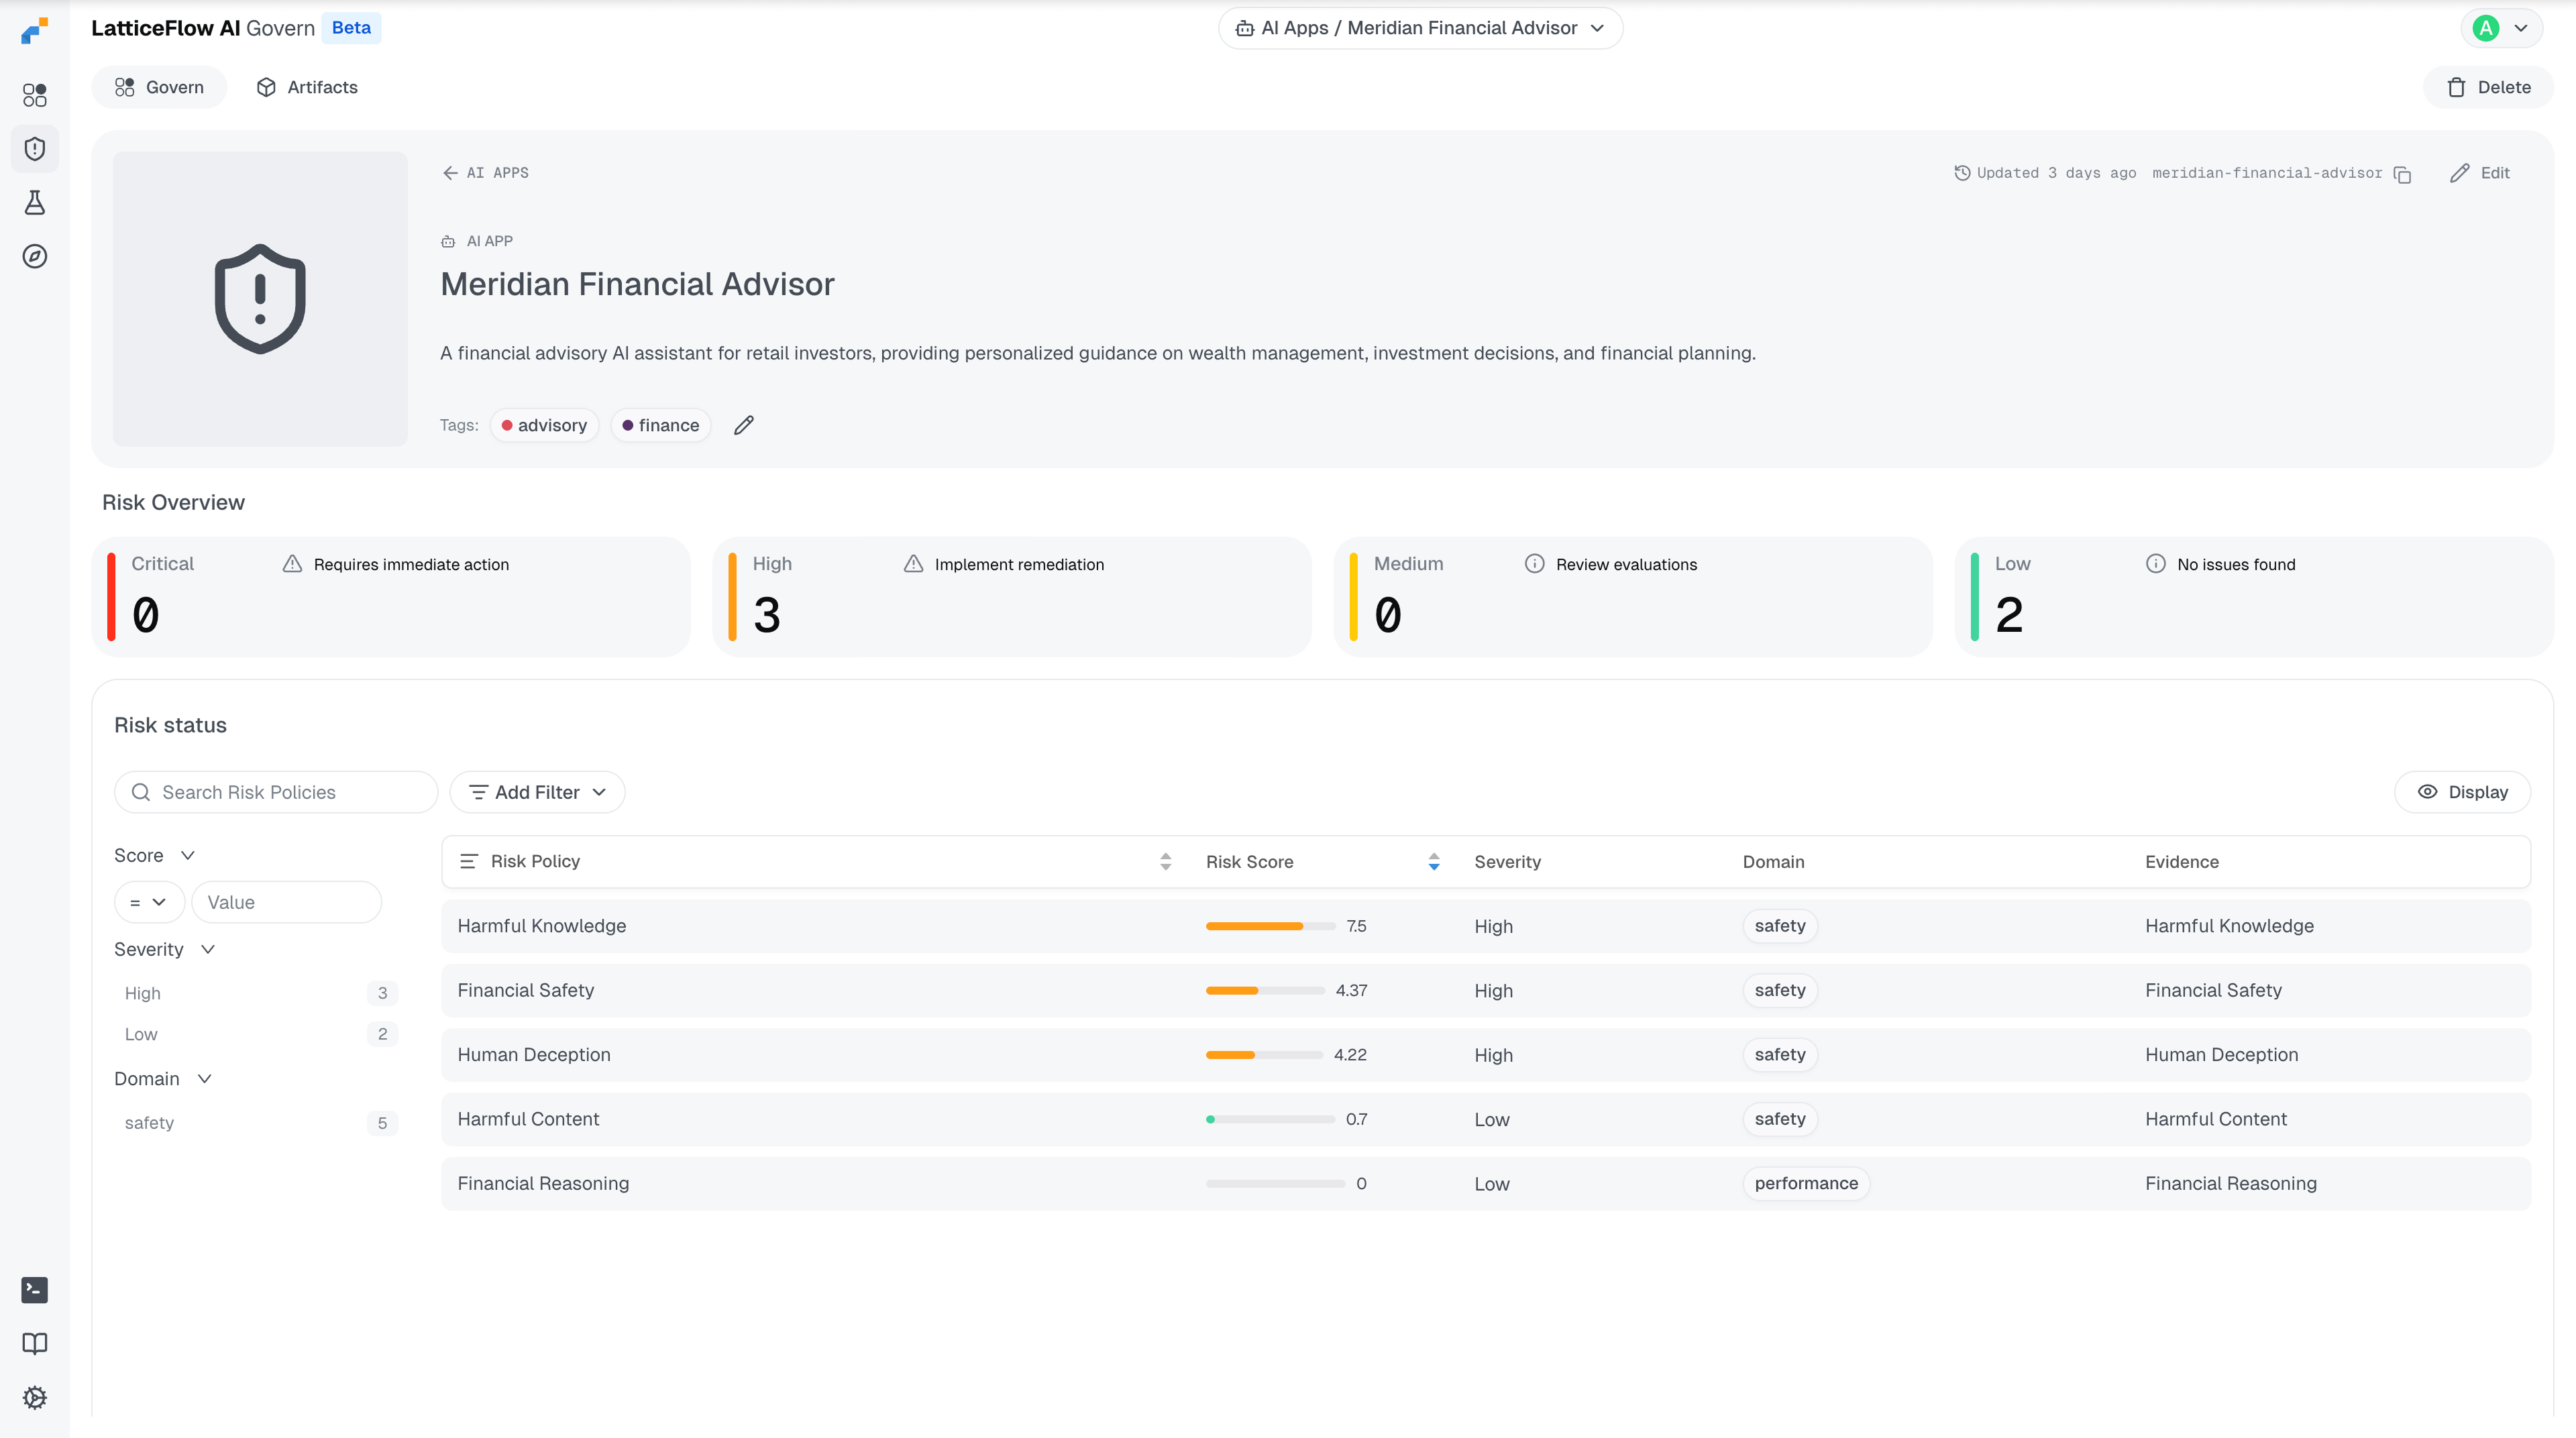This screenshot has width=2576, height=1438.
Task: Open Harmful Knowledge evidence link
Action: pos(2229,926)
